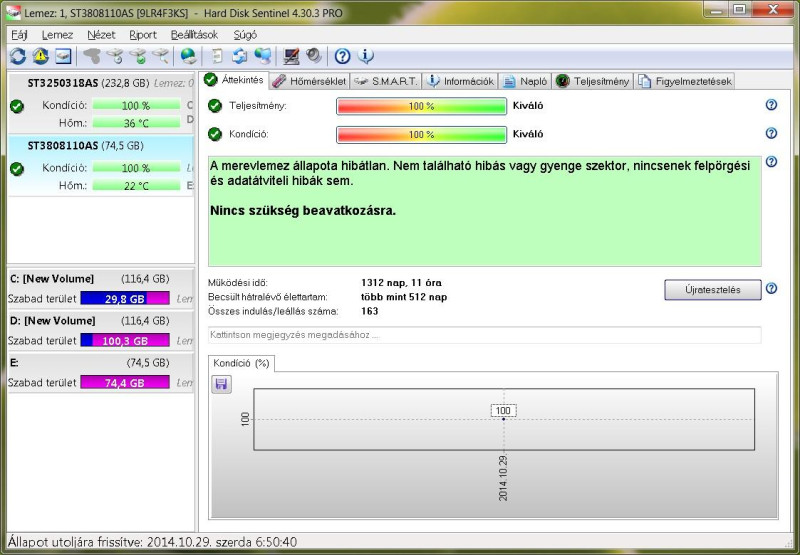
Task: Click the hard disk panel toolbar icon
Action: coord(63,56)
